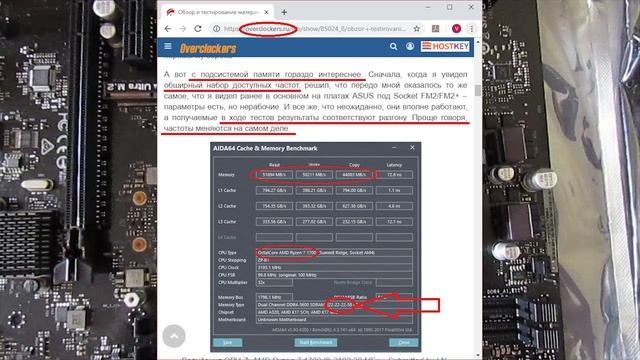Maximize the Chrome window

click(x=449, y=7)
